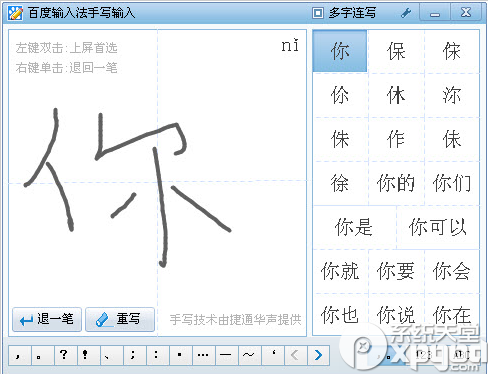Image resolution: width=488 pixels, height=374 pixels.
Task: Minimize the handwriting input window
Action: (435, 13)
